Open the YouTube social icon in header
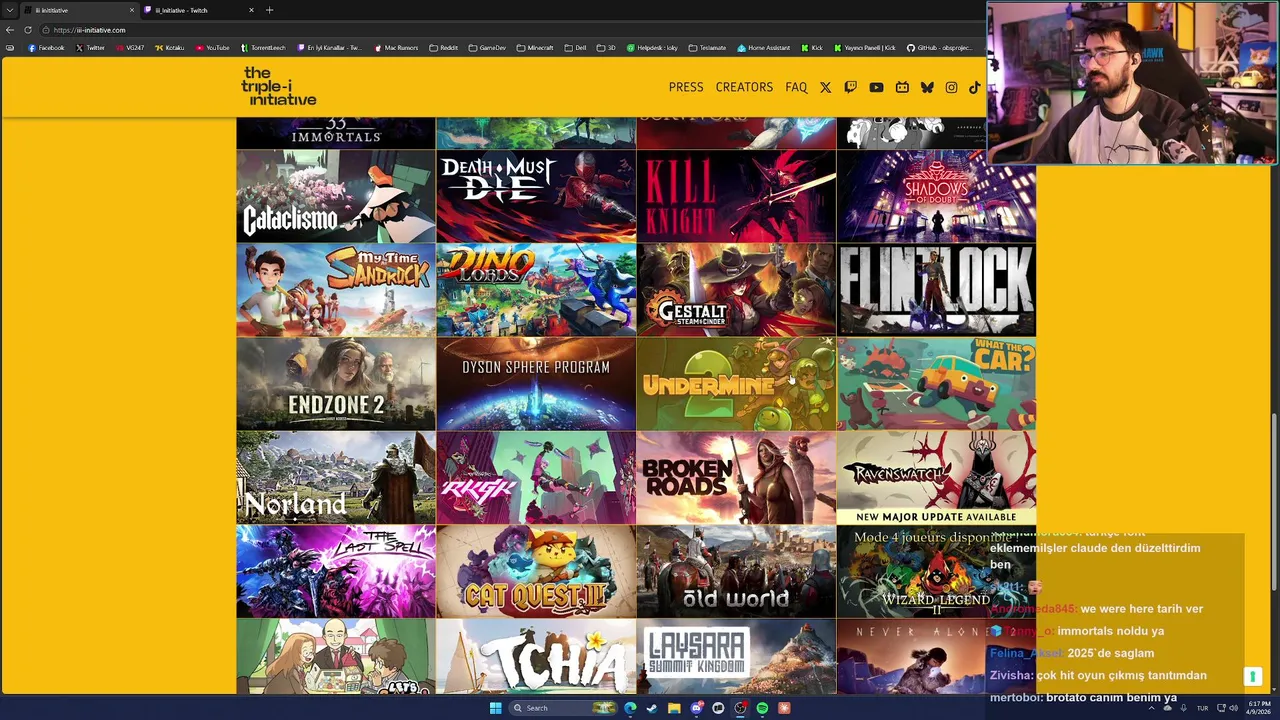 point(876,88)
